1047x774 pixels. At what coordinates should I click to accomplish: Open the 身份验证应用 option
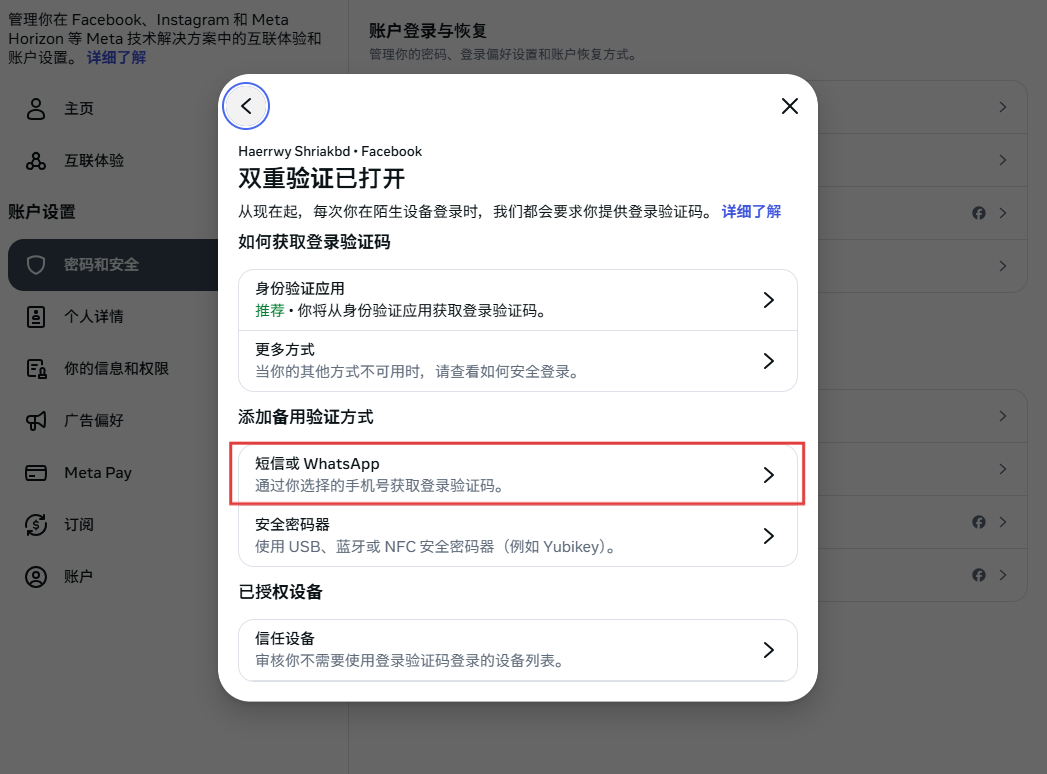pyautogui.click(x=517, y=300)
